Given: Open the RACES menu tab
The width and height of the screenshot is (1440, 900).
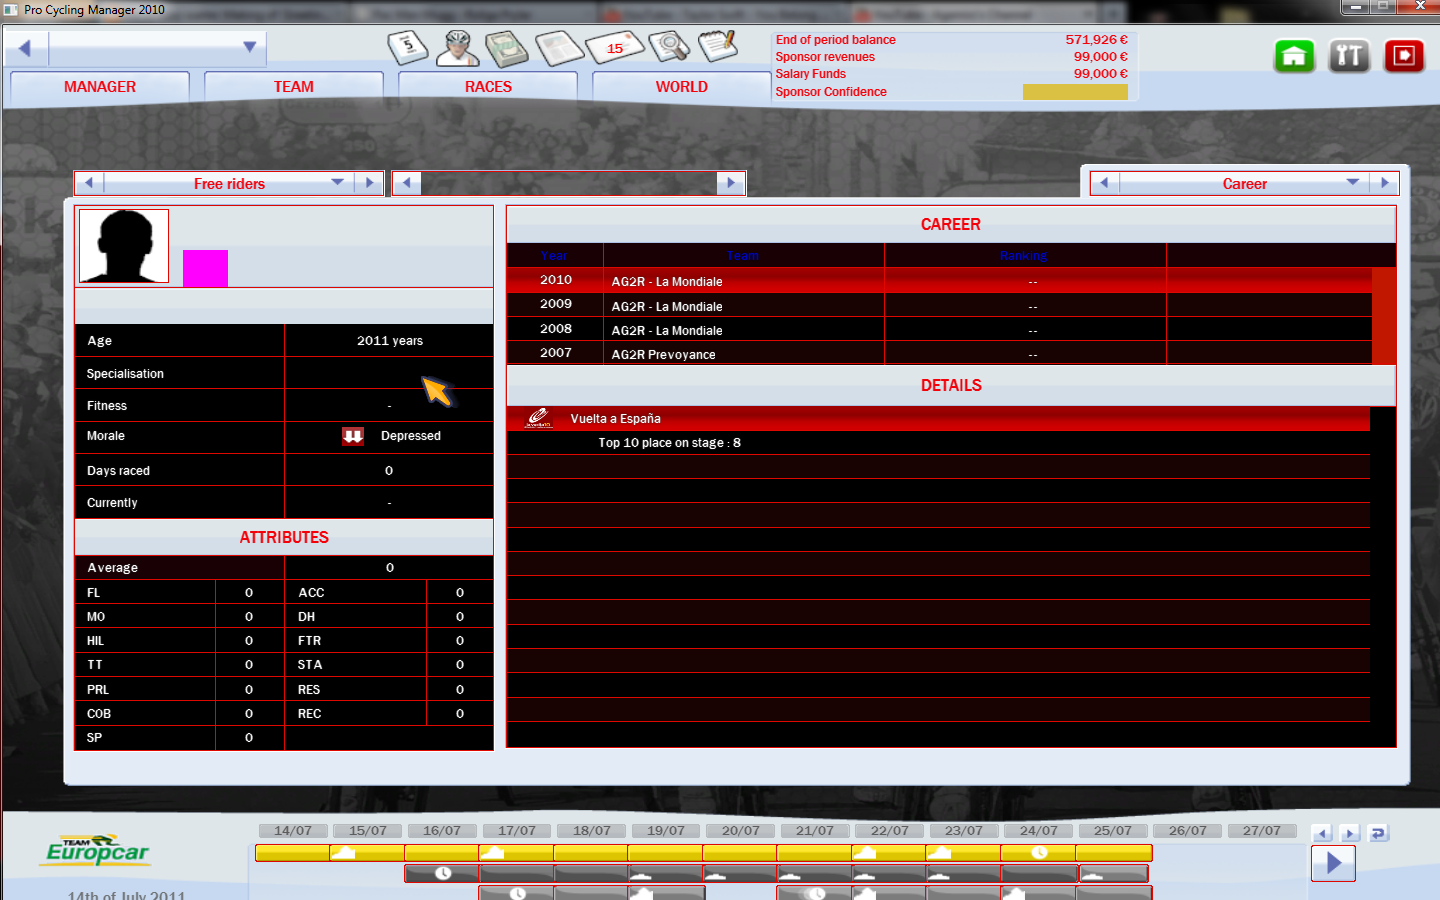Looking at the screenshot, I should click(488, 87).
